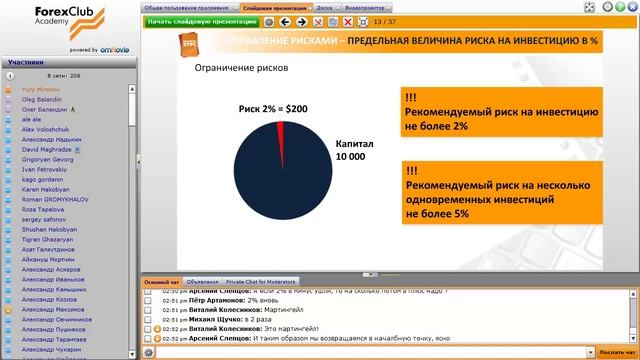Screen dimensions: 640x360
Task: Click the fit-to-screen icon beside slide counter
Action: coord(363,22)
